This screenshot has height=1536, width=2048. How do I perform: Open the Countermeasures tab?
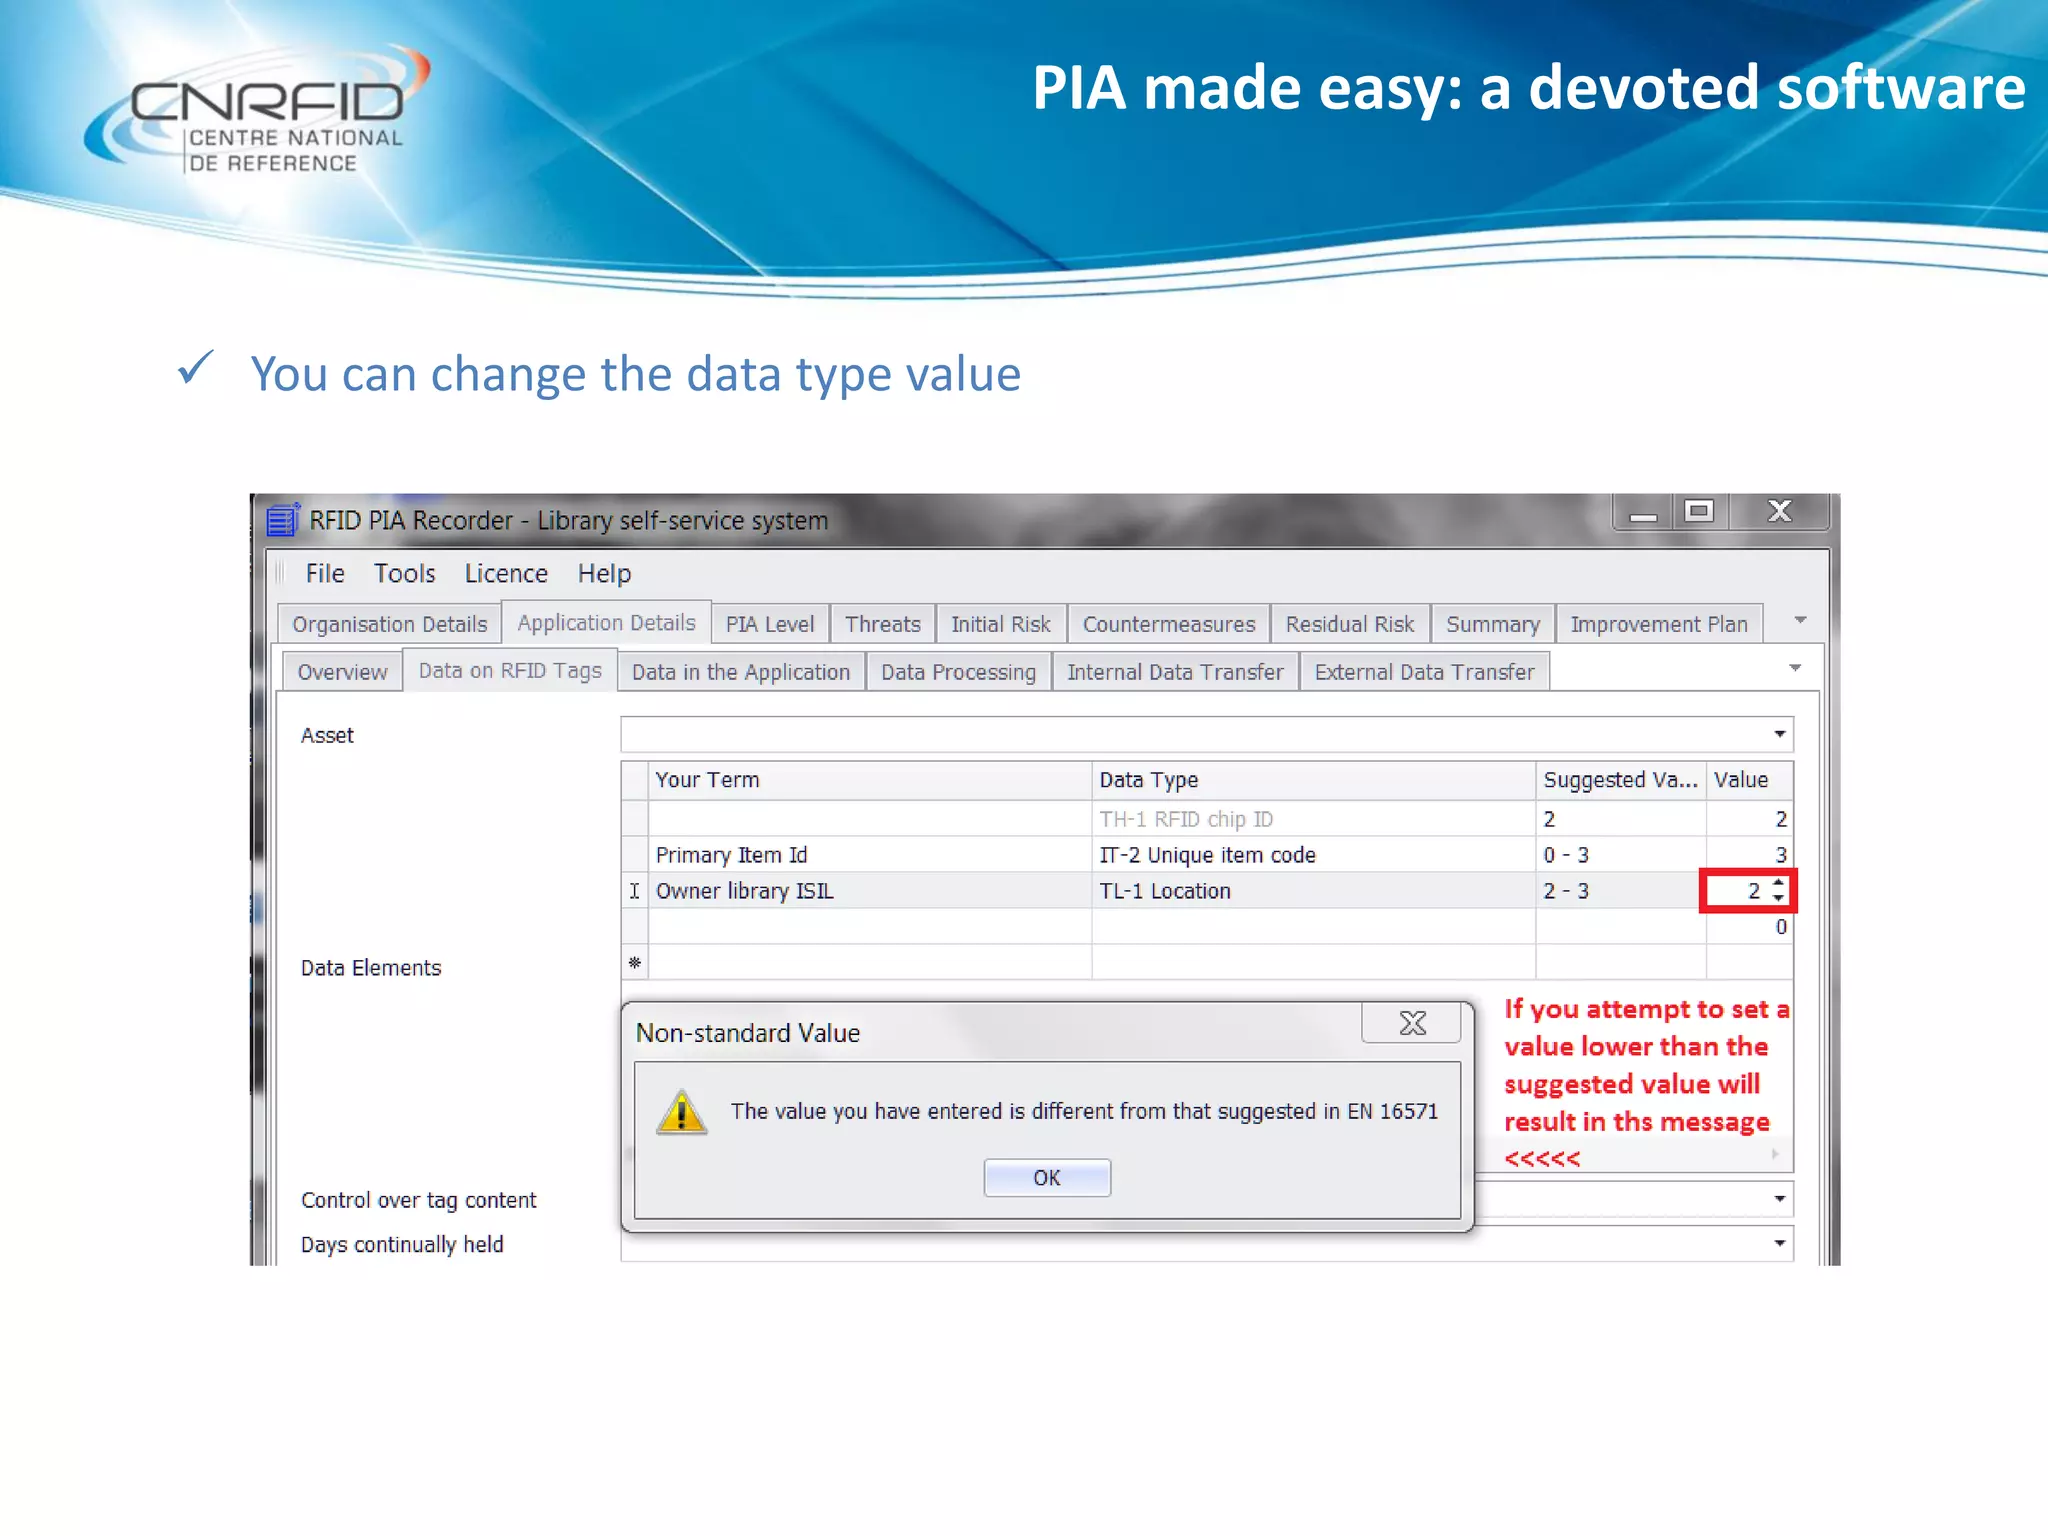click(x=1169, y=624)
